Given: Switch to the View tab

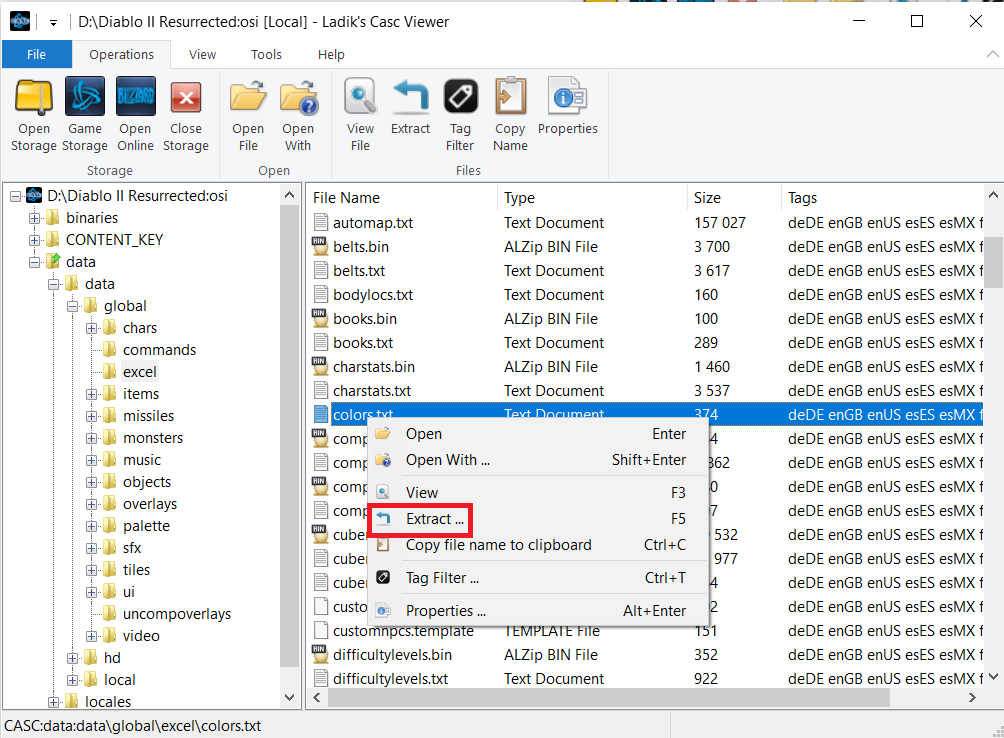Looking at the screenshot, I should pyautogui.click(x=202, y=54).
